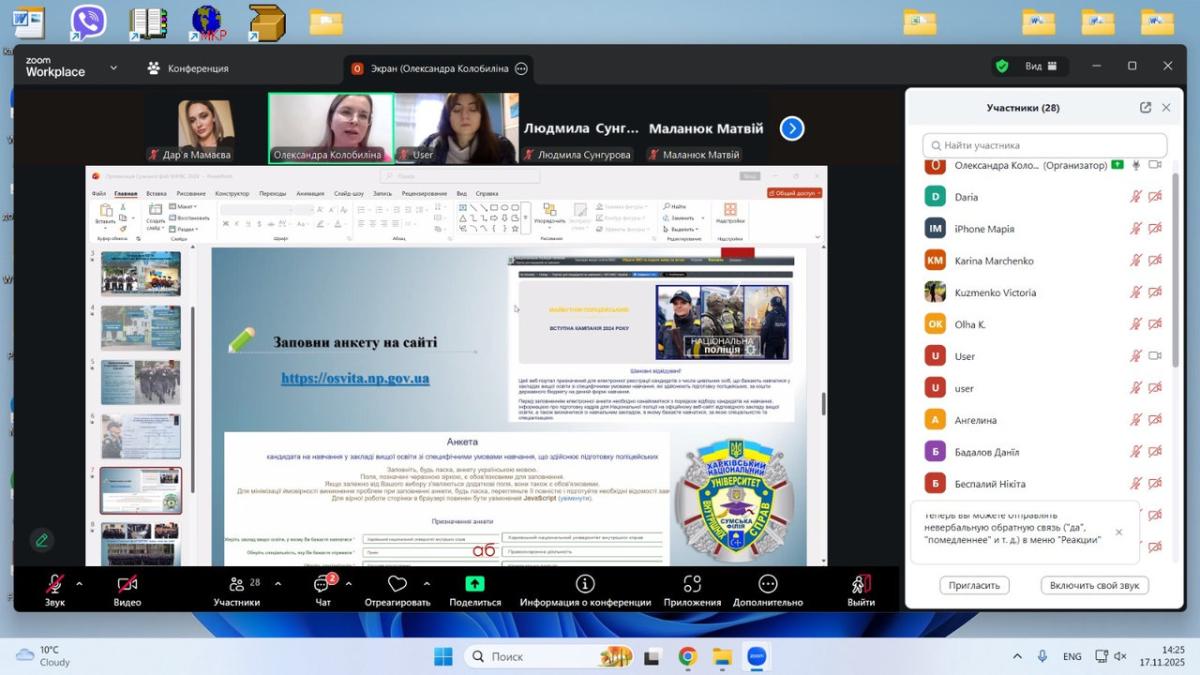Expand the reactions arrow next to Отреагировать
Viewport: 1200px width, 675px height.
tap(427, 584)
